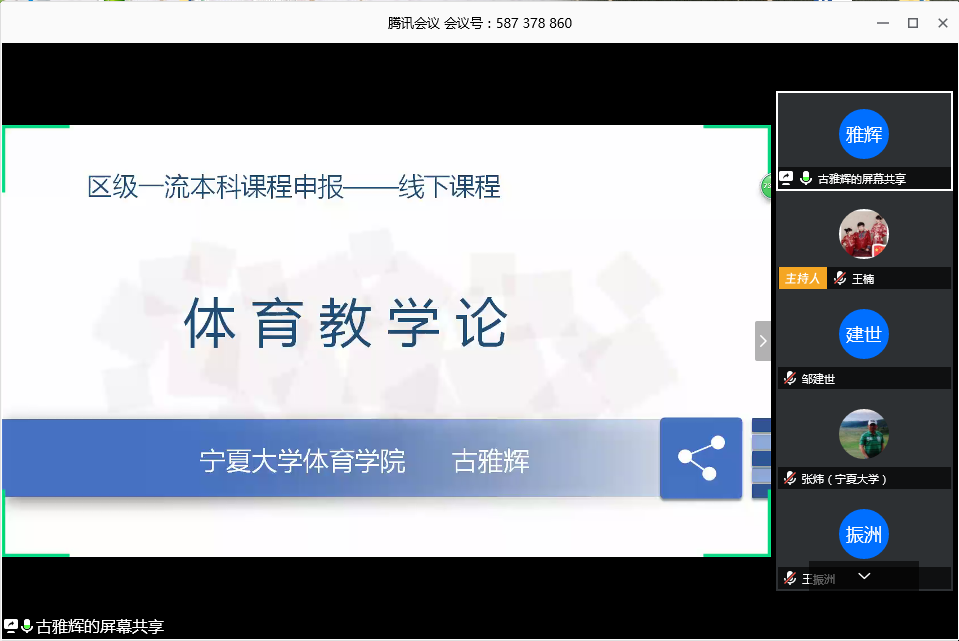
Task: Click the 古雅辉的屏幕共享 label at bottom left
Action: (x=99, y=627)
